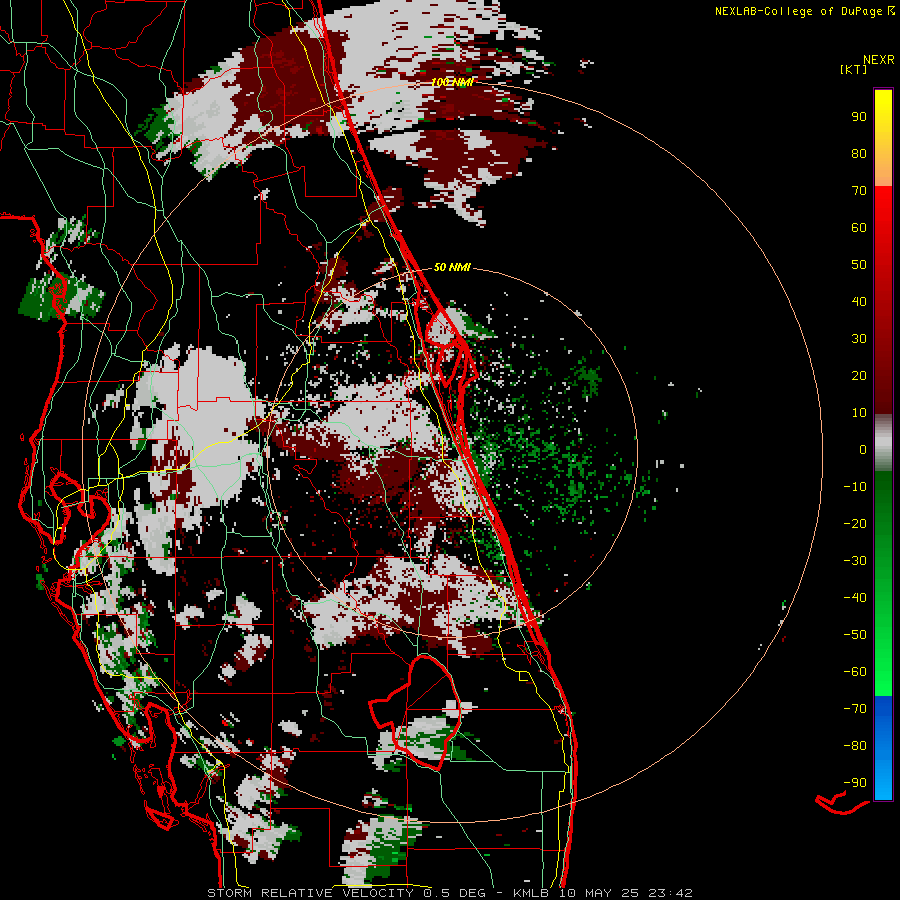Click the [KT] unit label above scale

(x=853, y=69)
